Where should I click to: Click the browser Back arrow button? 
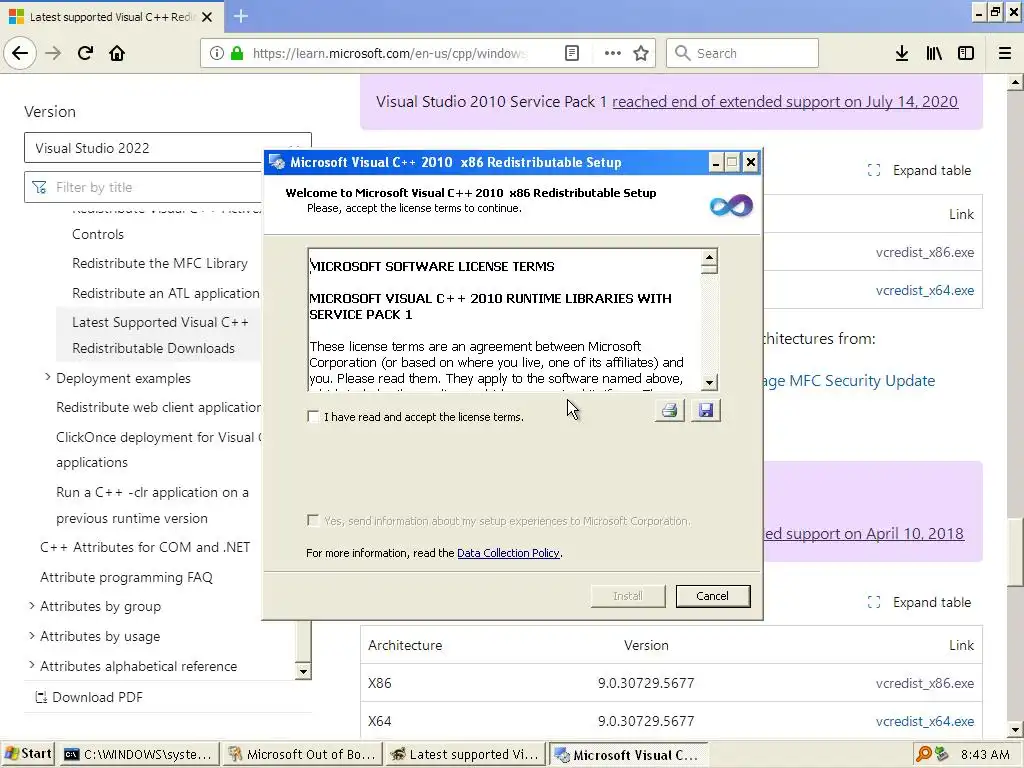pyautogui.click(x=20, y=54)
